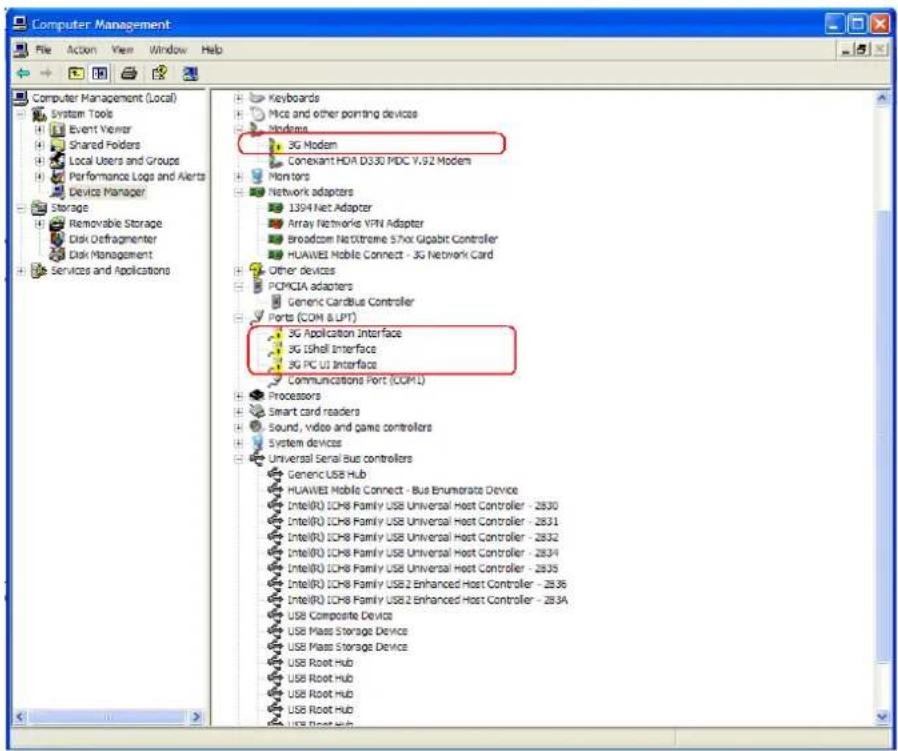
Task: Open the View menu
Action: pos(123,50)
